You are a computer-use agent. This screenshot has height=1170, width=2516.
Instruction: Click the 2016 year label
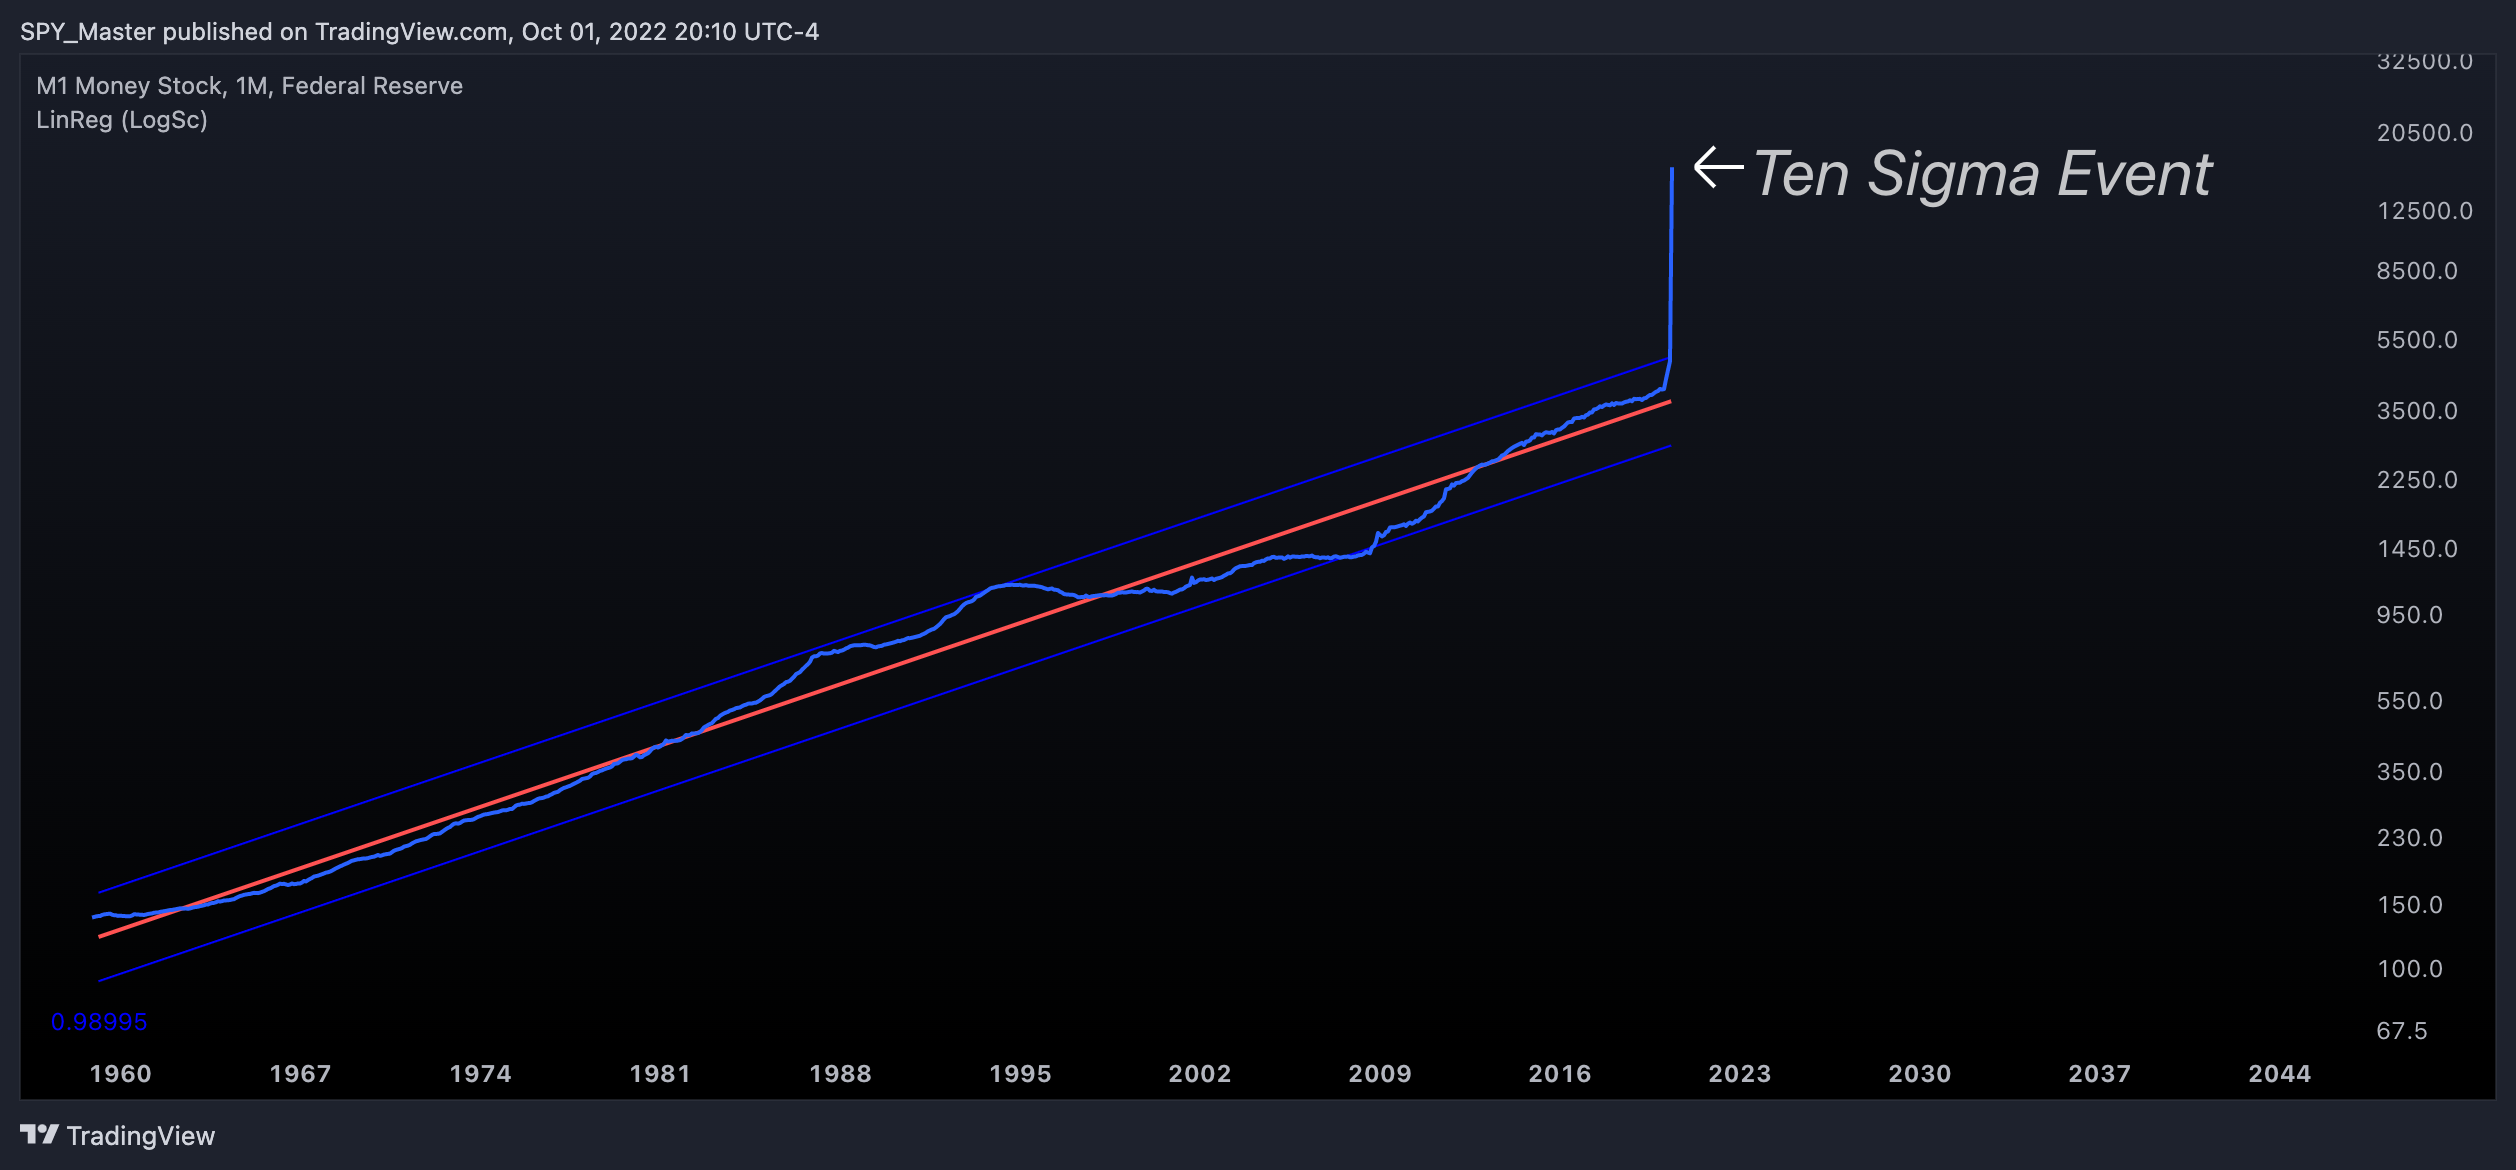[1560, 1074]
